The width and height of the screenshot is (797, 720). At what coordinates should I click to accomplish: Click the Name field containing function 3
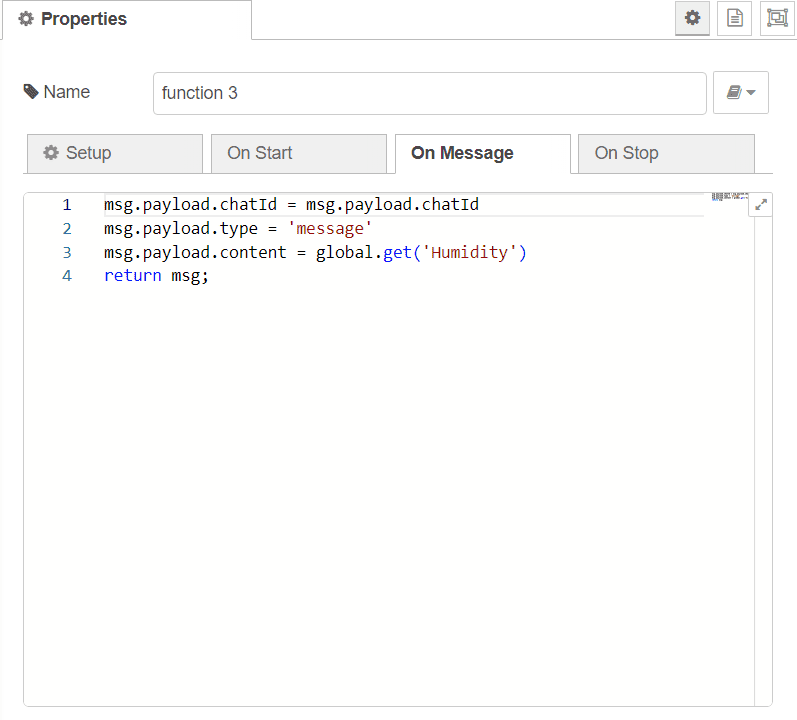point(430,93)
